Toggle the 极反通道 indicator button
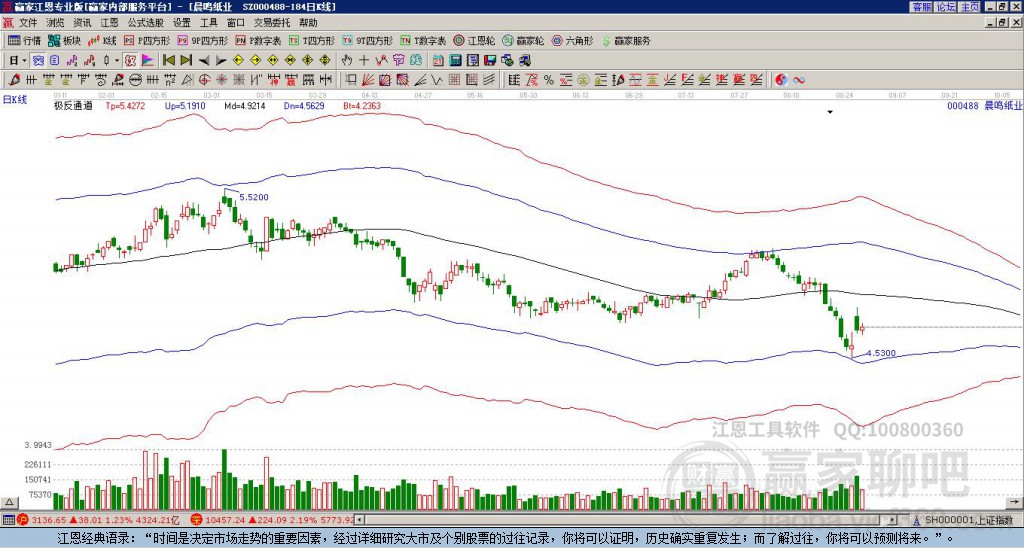This screenshot has height=548, width=1024. click(x=73, y=106)
